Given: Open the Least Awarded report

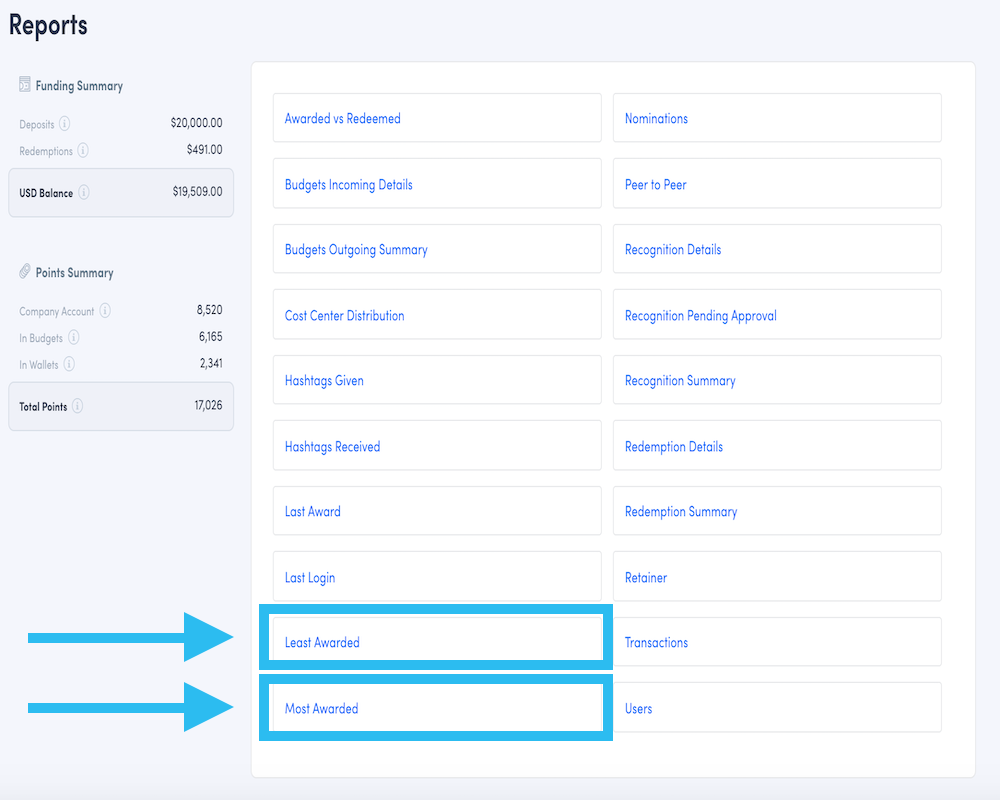Looking at the screenshot, I should tap(321, 642).
